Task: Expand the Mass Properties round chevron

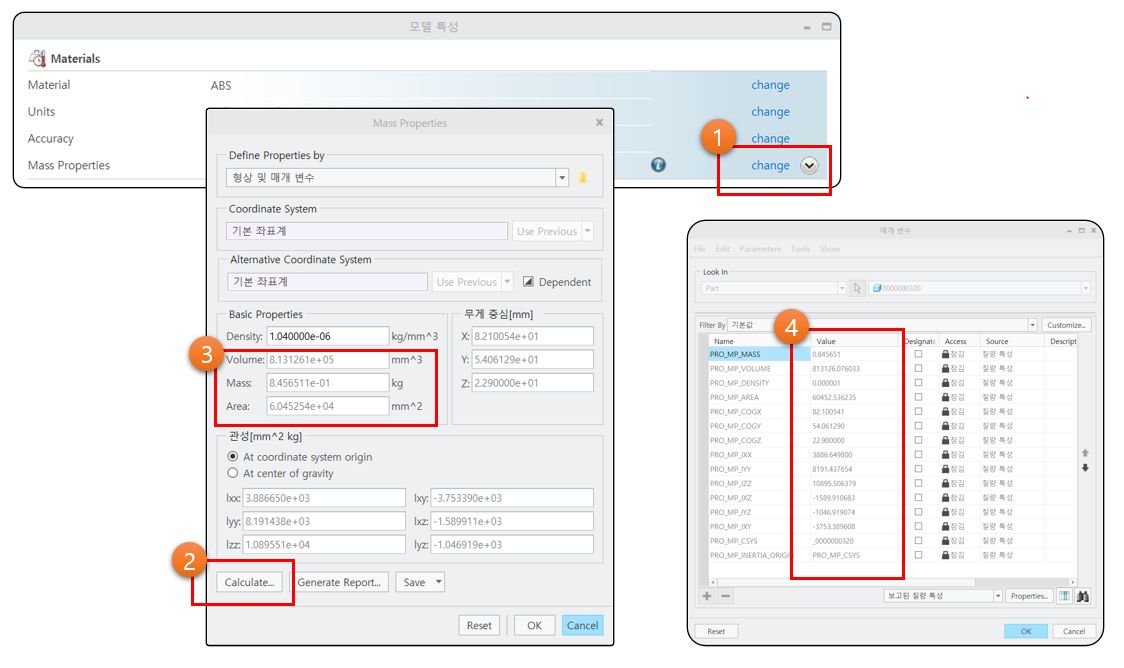Action: pyautogui.click(x=809, y=166)
